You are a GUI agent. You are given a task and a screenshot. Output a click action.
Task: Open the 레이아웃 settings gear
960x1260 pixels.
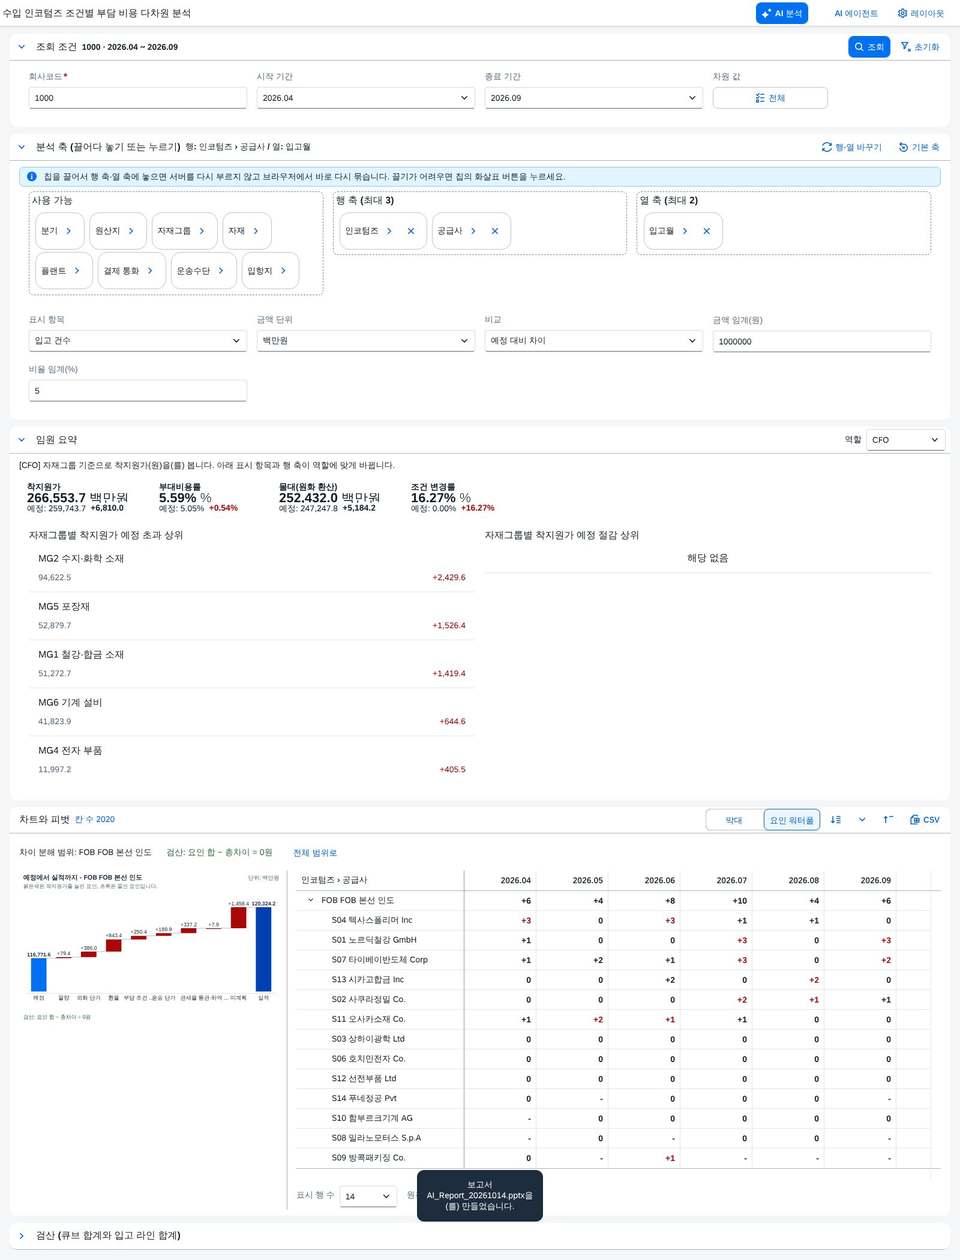[x=920, y=13]
